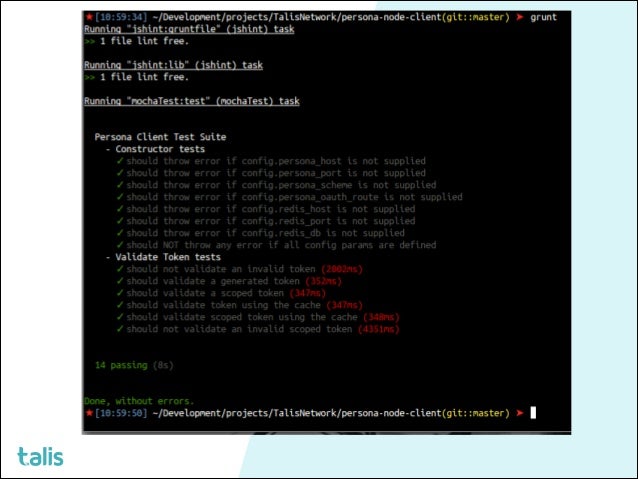The width and height of the screenshot is (638, 479).
Task: Click the 'grunt' command text
Action: tap(543, 17)
